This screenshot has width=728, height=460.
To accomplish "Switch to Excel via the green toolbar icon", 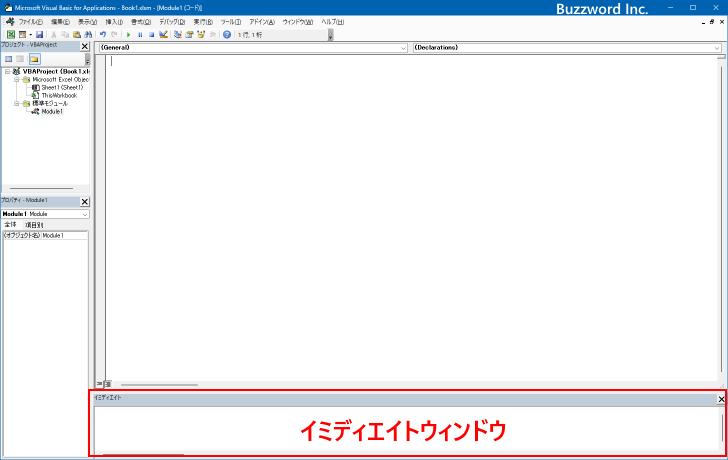I will click(10, 34).
